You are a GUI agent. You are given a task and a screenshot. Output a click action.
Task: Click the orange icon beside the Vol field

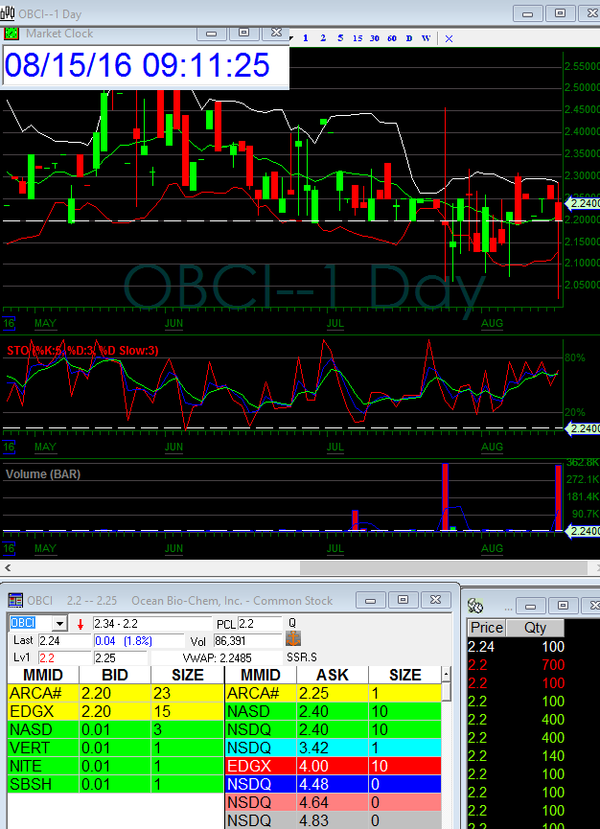pos(293,640)
